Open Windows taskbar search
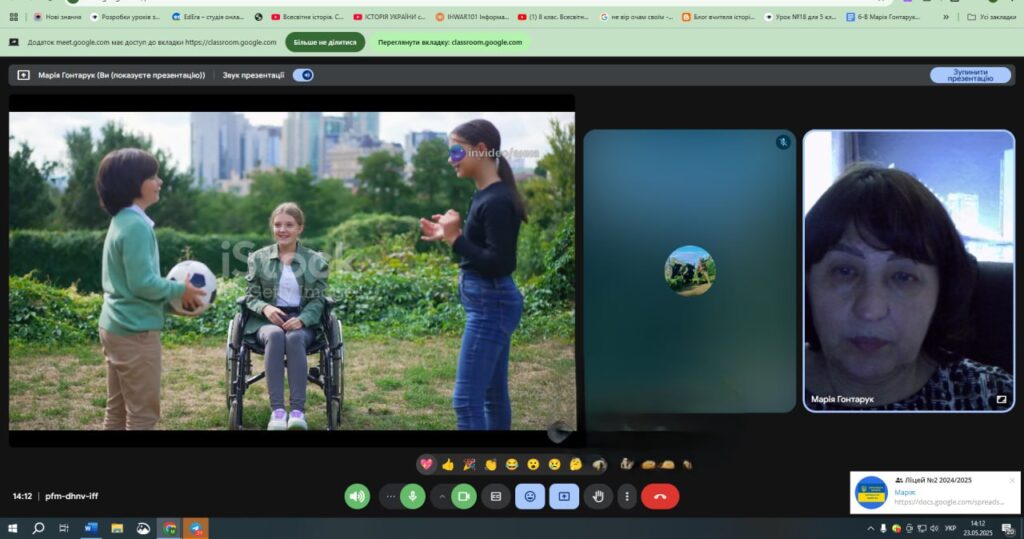Screen dimensions: 1024x539 tap(38, 528)
